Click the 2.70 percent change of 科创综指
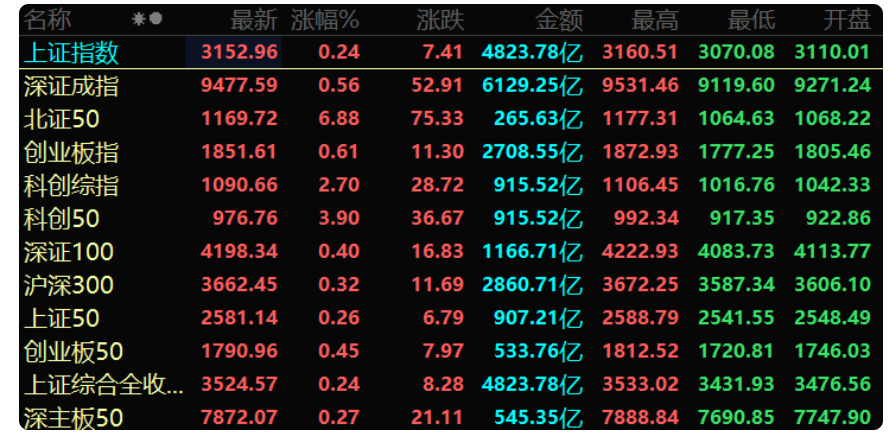 339,185
